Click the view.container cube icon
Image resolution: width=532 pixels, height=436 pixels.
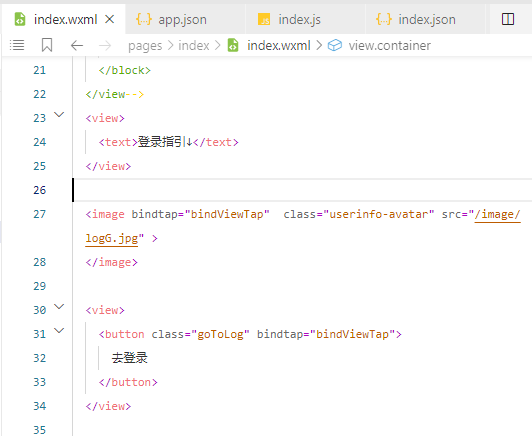pyautogui.click(x=335, y=45)
